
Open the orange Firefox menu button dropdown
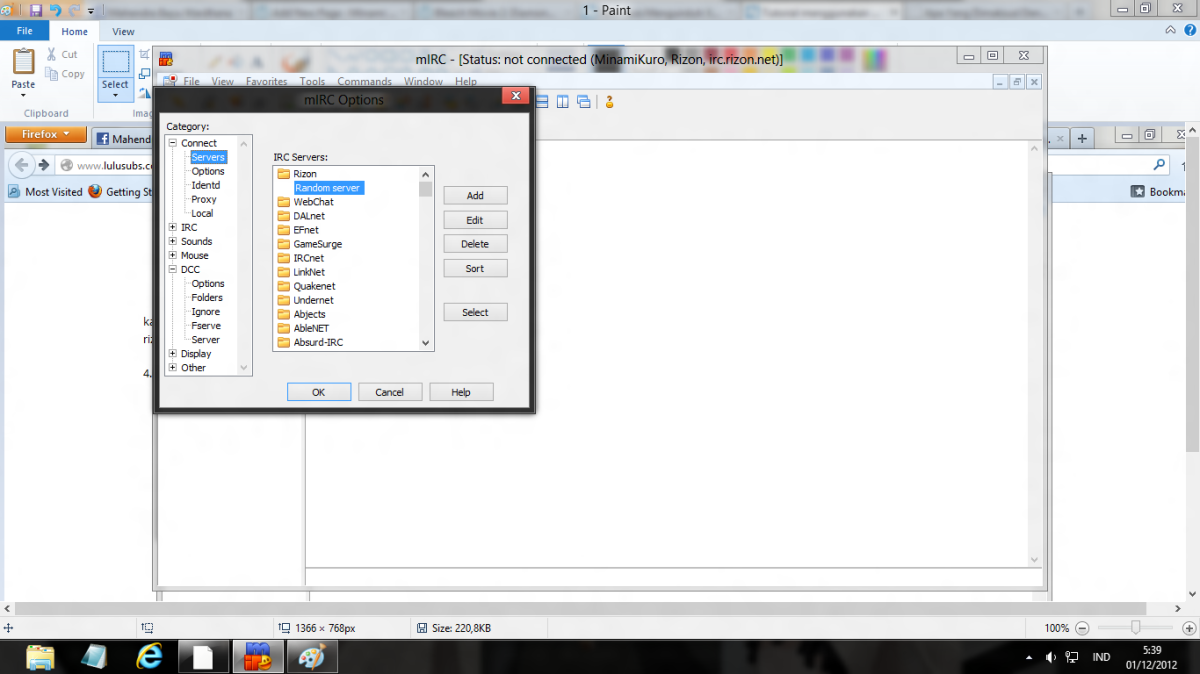[x=46, y=134]
